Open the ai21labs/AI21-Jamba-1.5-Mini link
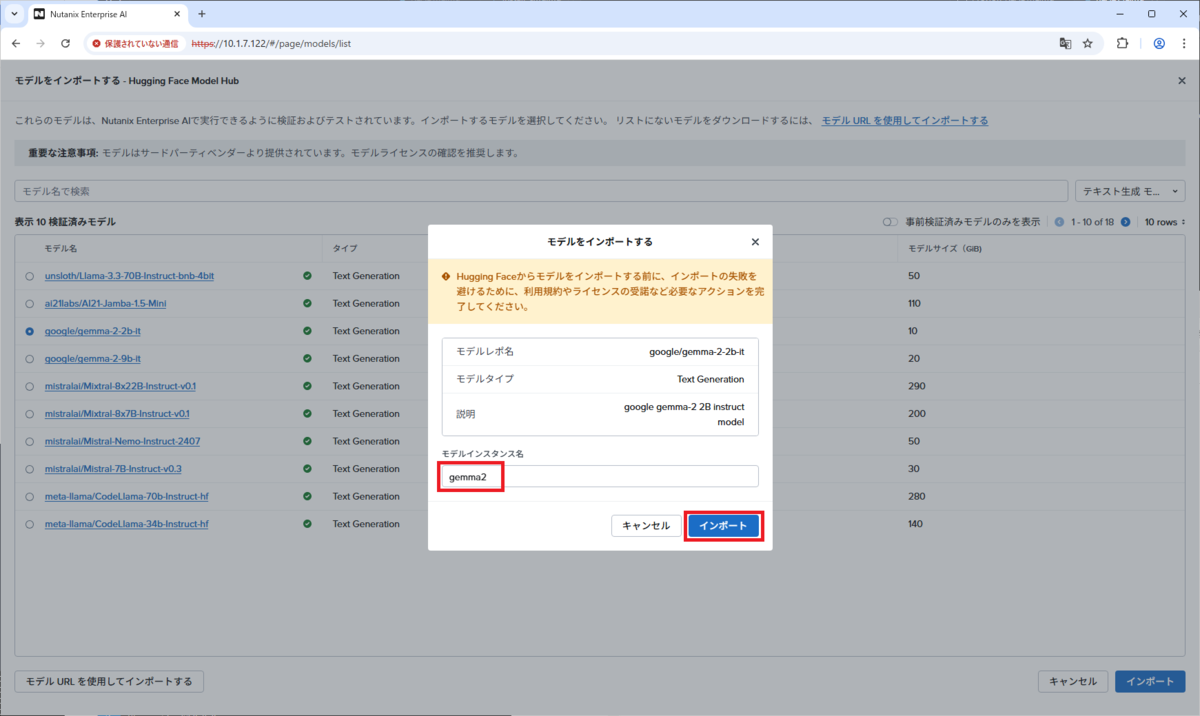 (x=106, y=303)
